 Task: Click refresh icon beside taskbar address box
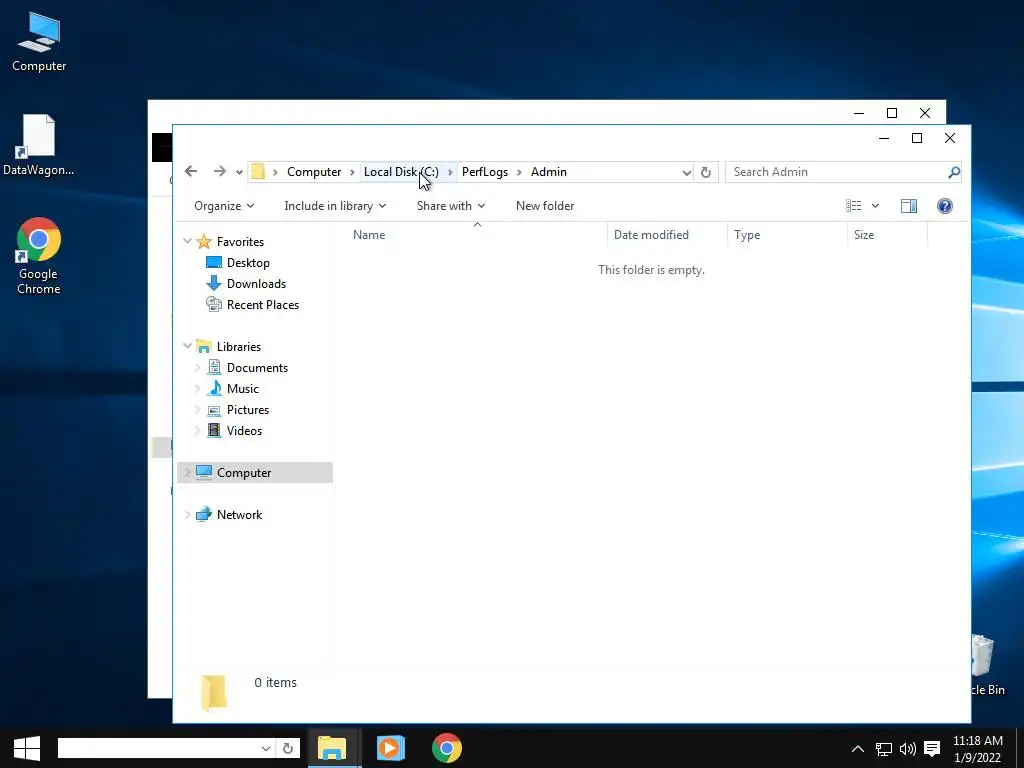(287, 748)
